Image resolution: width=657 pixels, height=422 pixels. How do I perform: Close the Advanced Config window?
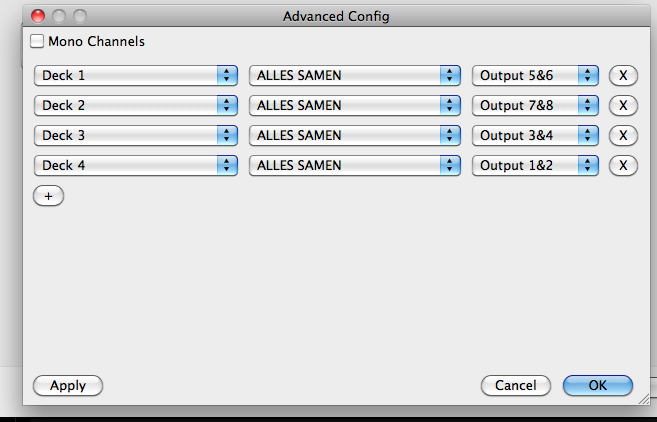coord(38,16)
